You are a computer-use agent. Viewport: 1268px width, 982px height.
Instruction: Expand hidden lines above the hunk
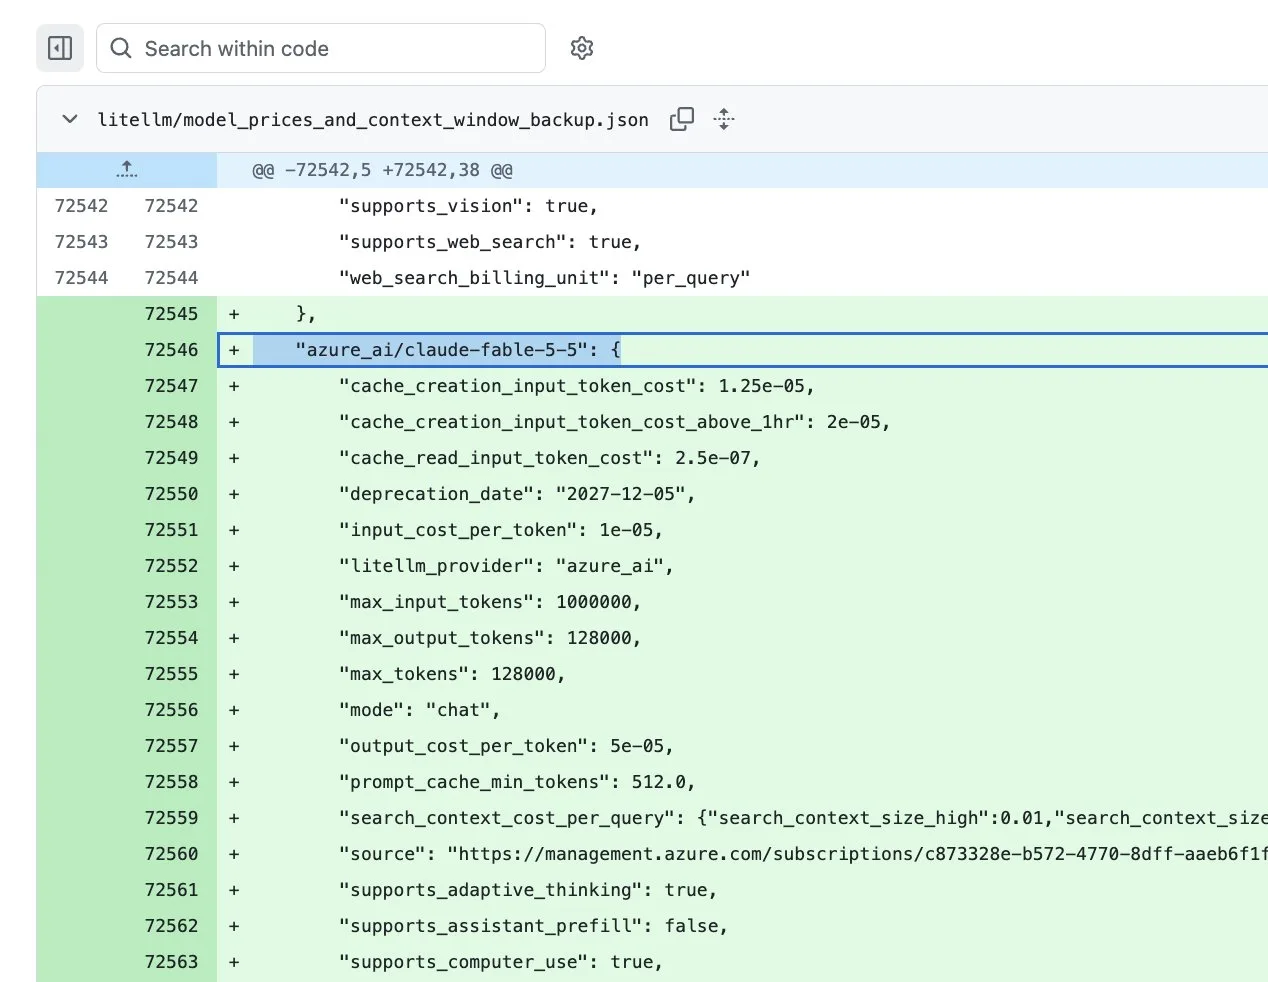[127, 170]
